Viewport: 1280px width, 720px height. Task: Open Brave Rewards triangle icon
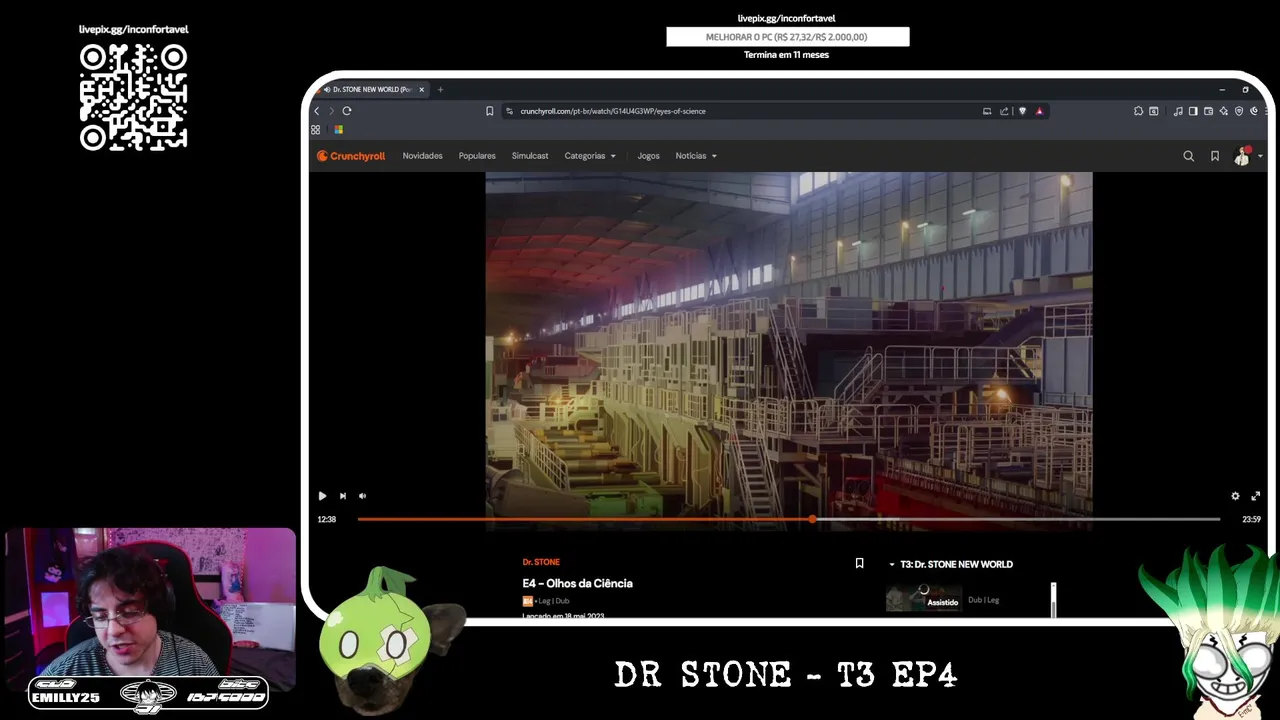(1039, 111)
